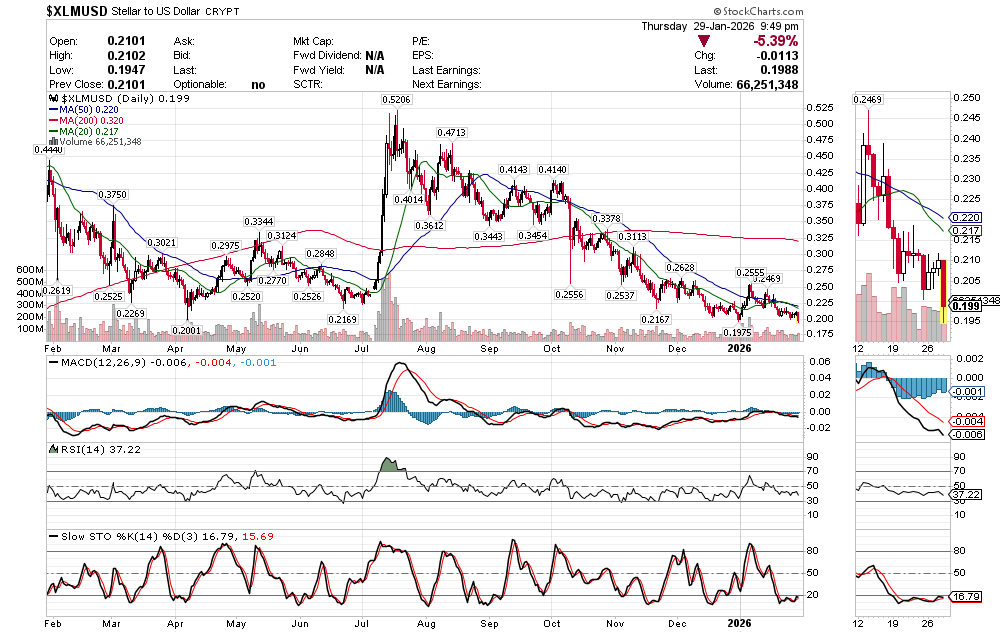Click the green overbought RSI shaded peak
This screenshot has height=633, width=1000.
point(388,465)
